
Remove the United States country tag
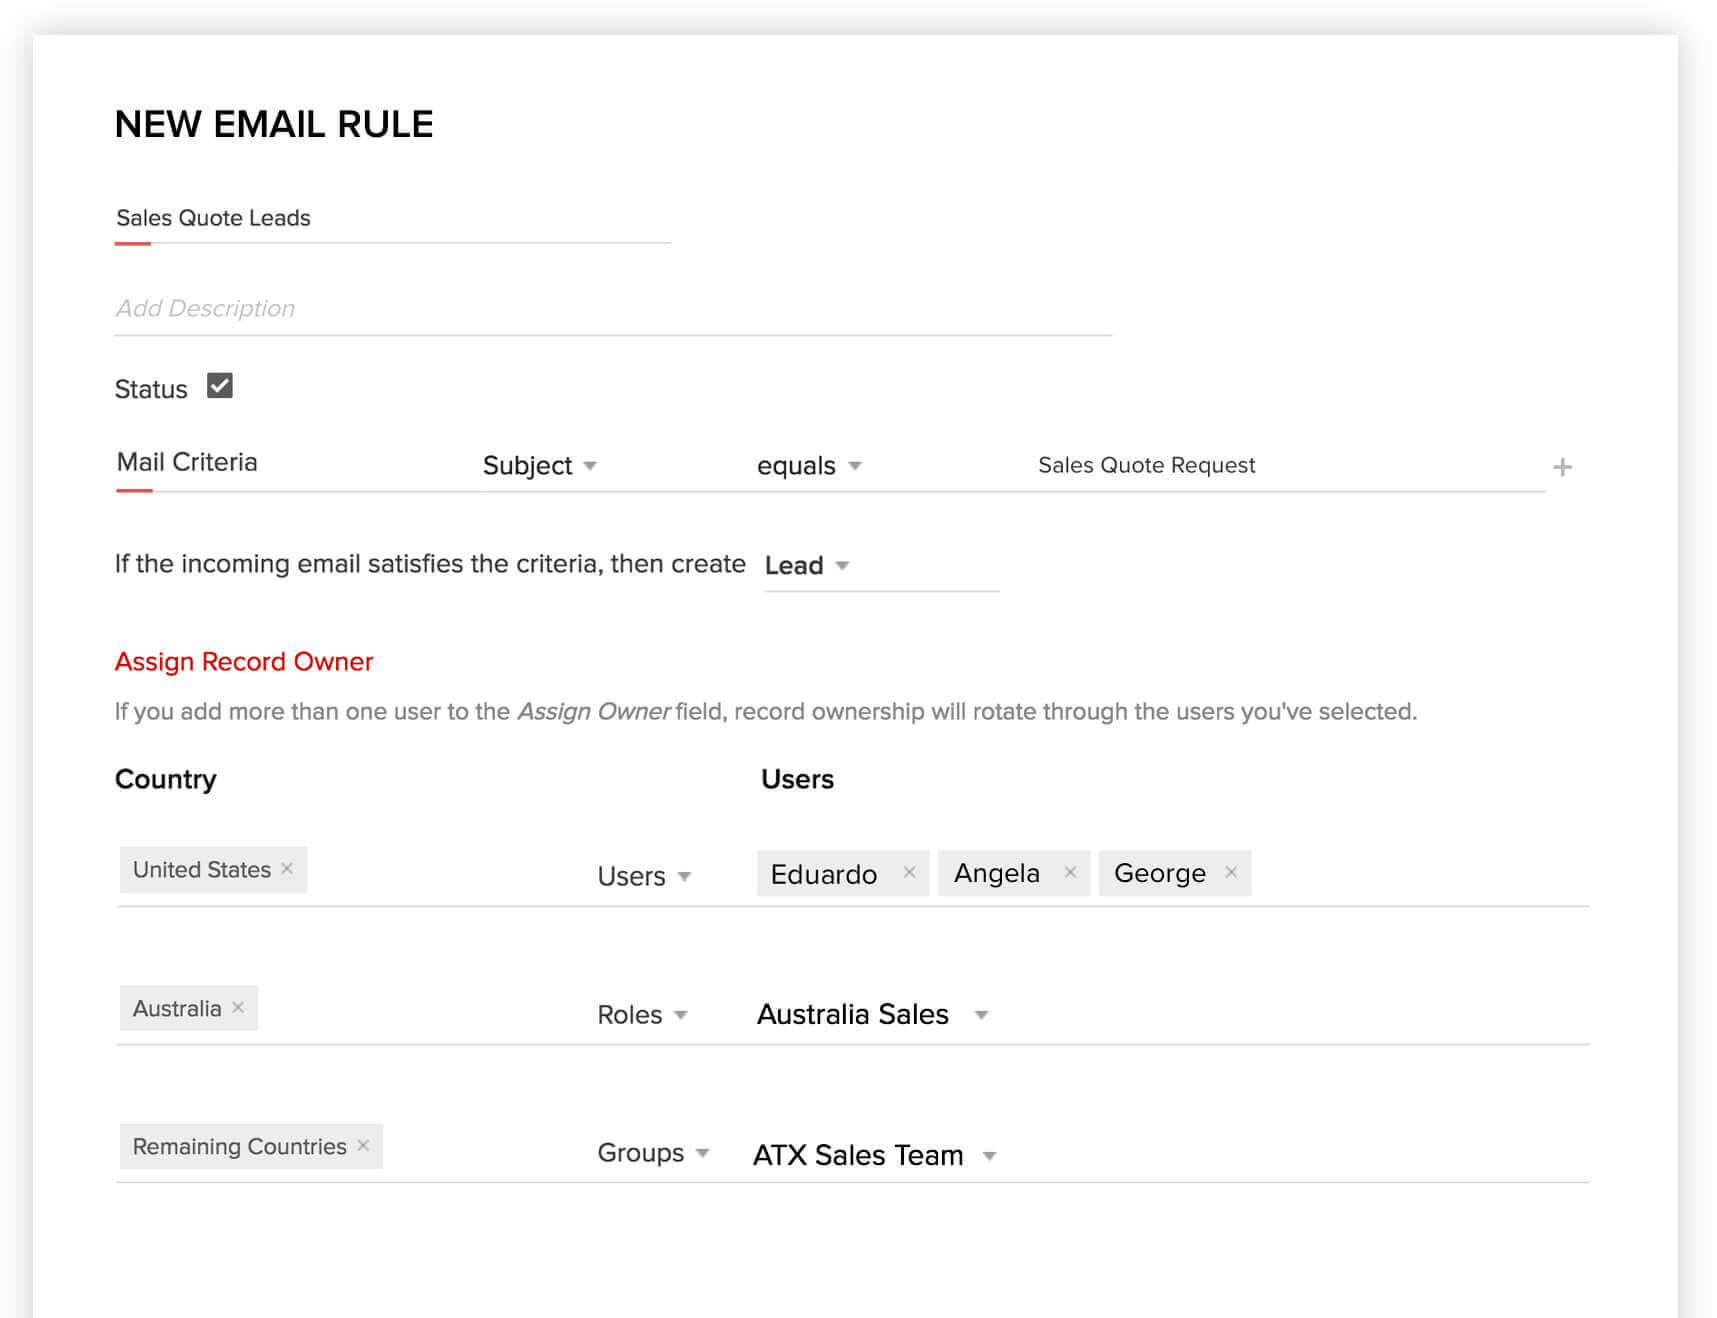287,869
